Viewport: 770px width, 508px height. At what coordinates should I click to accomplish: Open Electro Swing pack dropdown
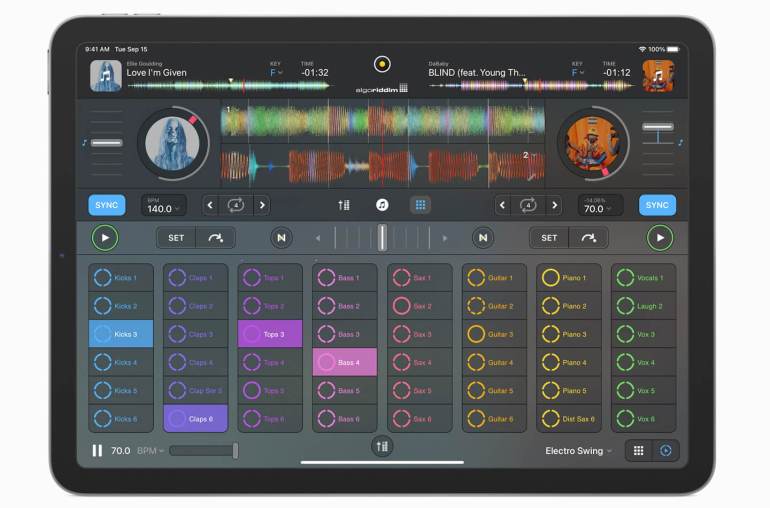coord(578,451)
